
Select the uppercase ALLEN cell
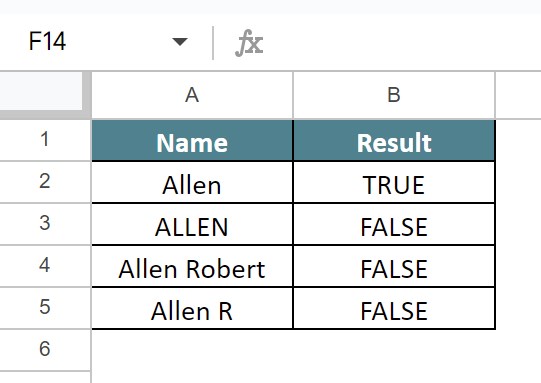[x=192, y=224]
